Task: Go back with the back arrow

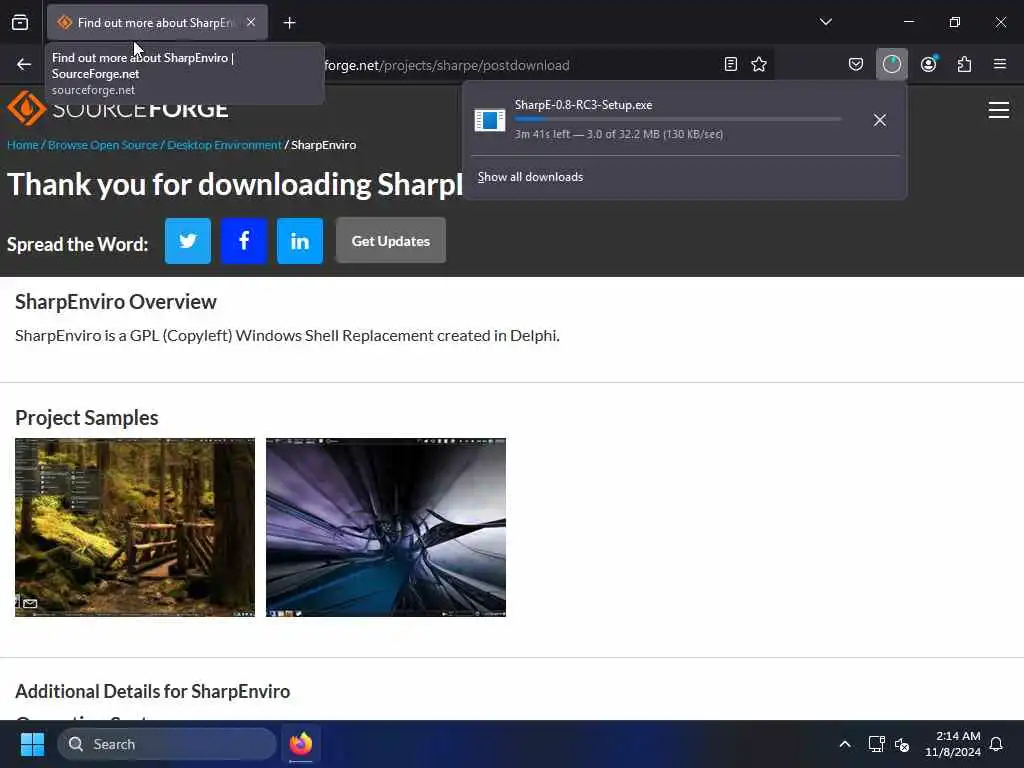Action: pos(24,64)
